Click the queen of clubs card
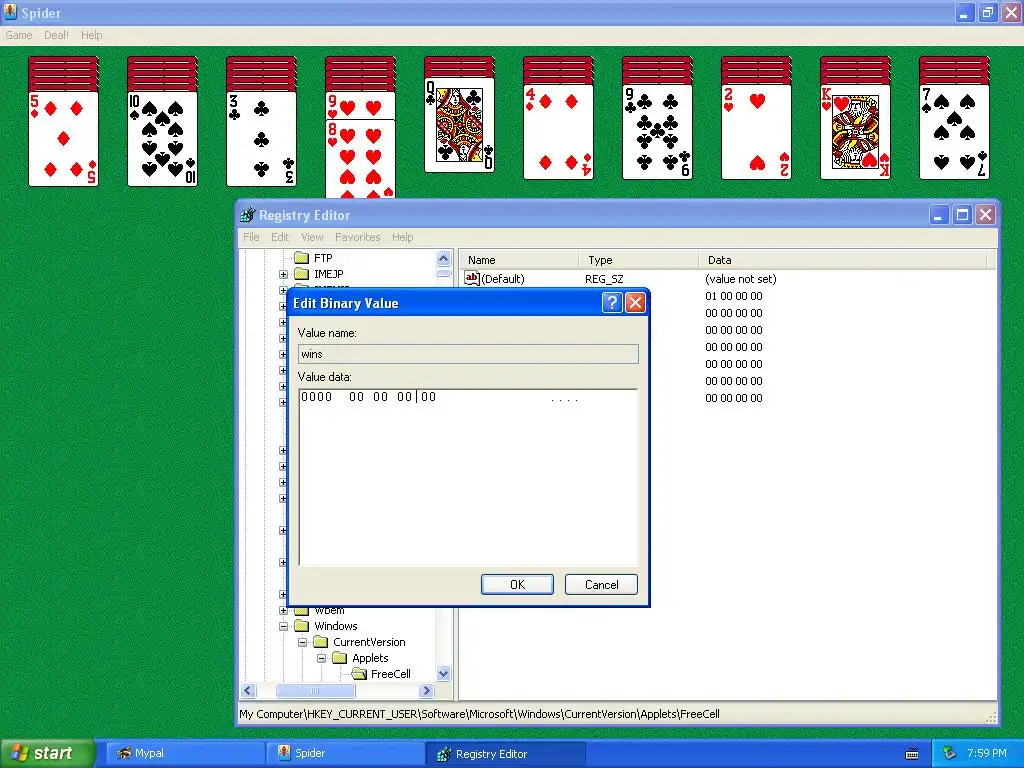1024x768 pixels. (x=459, y=125)
